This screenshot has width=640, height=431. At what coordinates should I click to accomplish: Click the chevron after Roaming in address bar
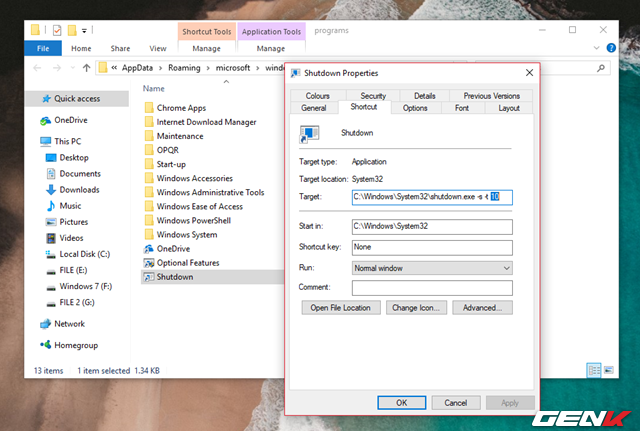pyautogui.click(x=208, y=68)
